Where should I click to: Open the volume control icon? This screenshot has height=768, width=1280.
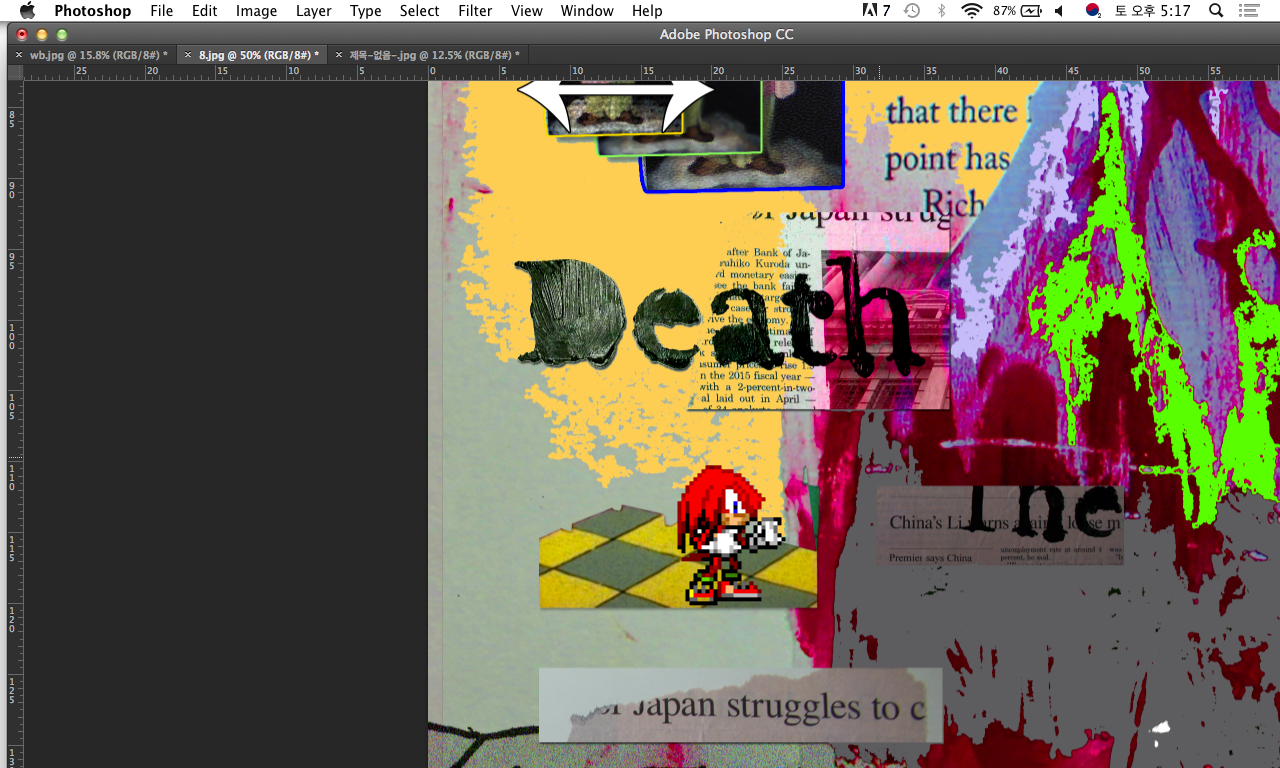click(1059, 11)
